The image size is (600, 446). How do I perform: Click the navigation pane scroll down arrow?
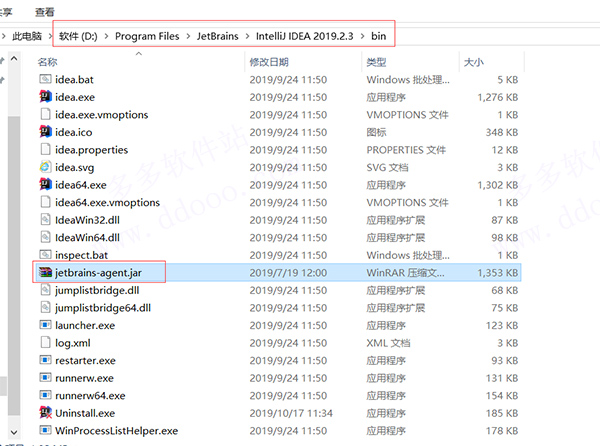[14, 433]
